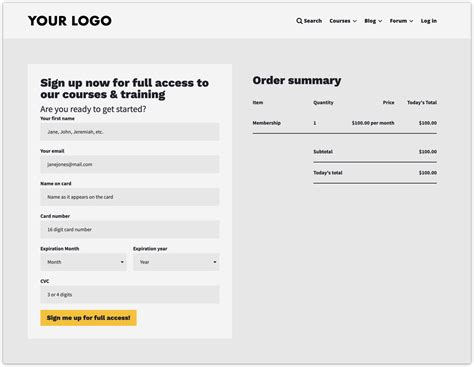This screenshot has width=474, height=367.
Task: Focus the CVC input field
Action: pos(130,295)
